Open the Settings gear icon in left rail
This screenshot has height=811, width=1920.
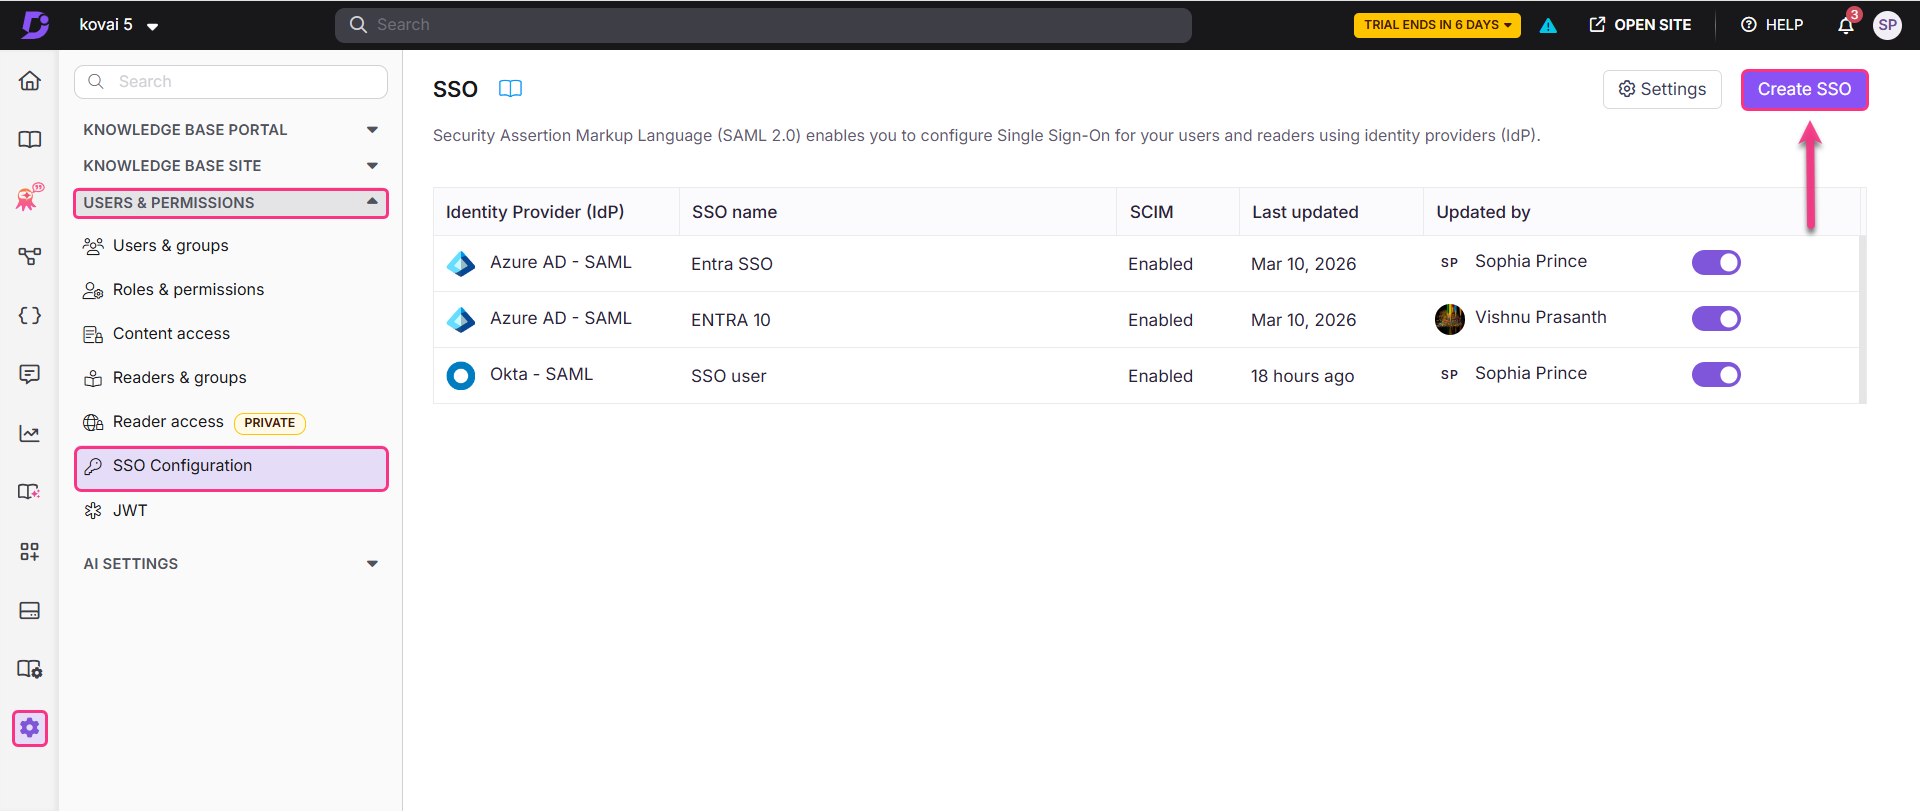(30, 728)
